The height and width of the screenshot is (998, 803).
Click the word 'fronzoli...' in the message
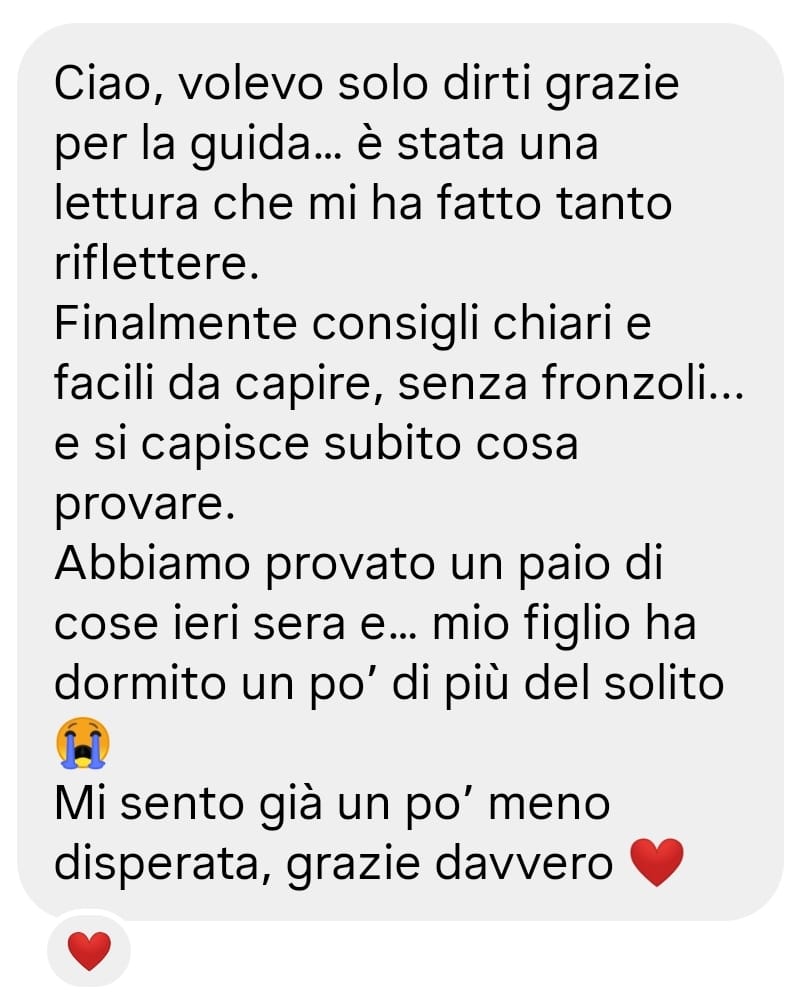click(643, 383)
